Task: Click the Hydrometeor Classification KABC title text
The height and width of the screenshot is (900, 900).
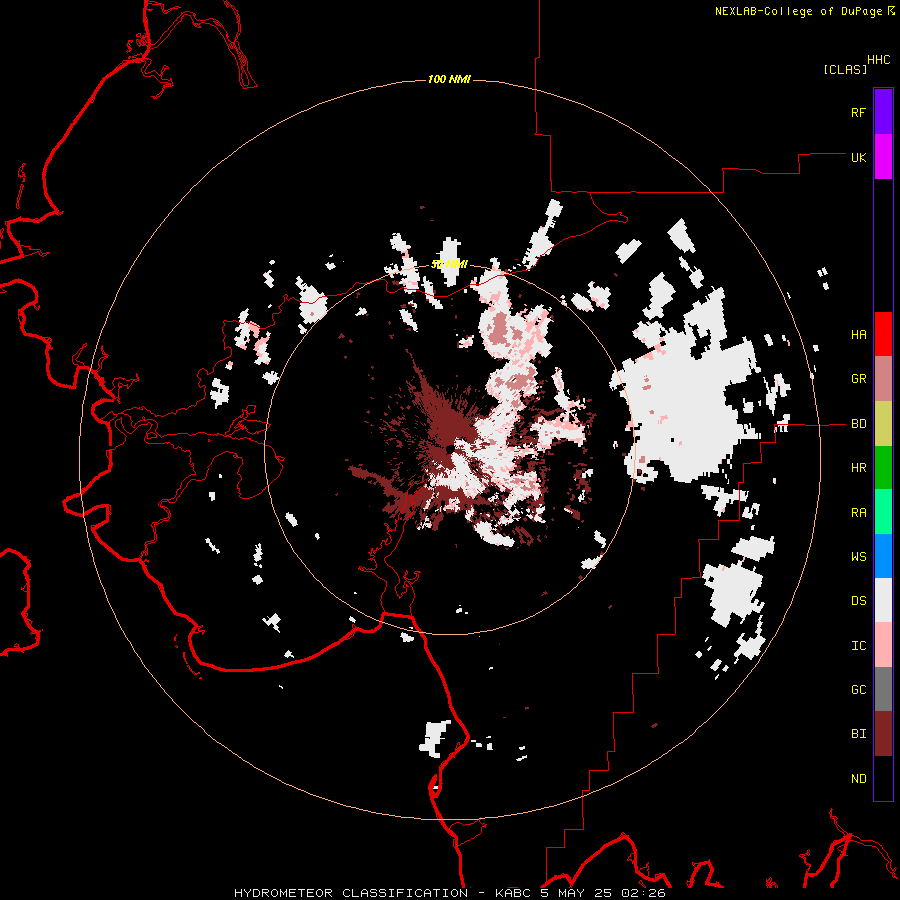Action: [x=450, y=893]
